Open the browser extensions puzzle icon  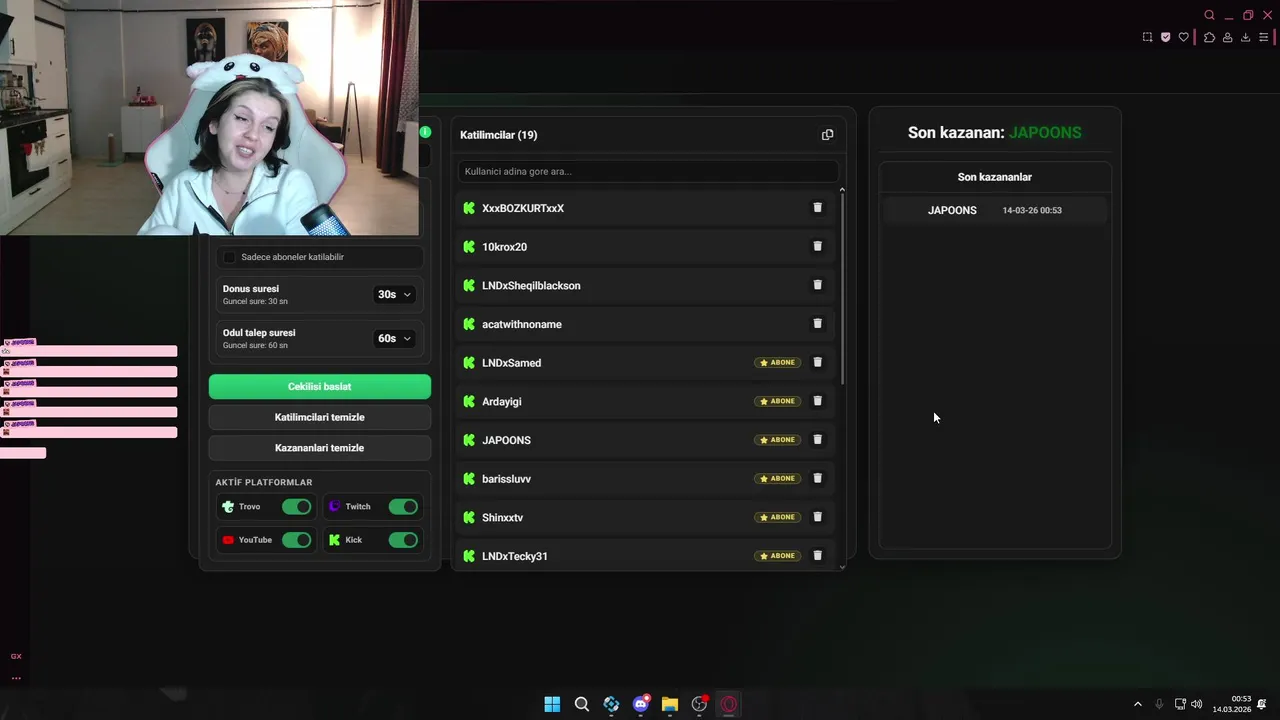tap(1209, 37)
